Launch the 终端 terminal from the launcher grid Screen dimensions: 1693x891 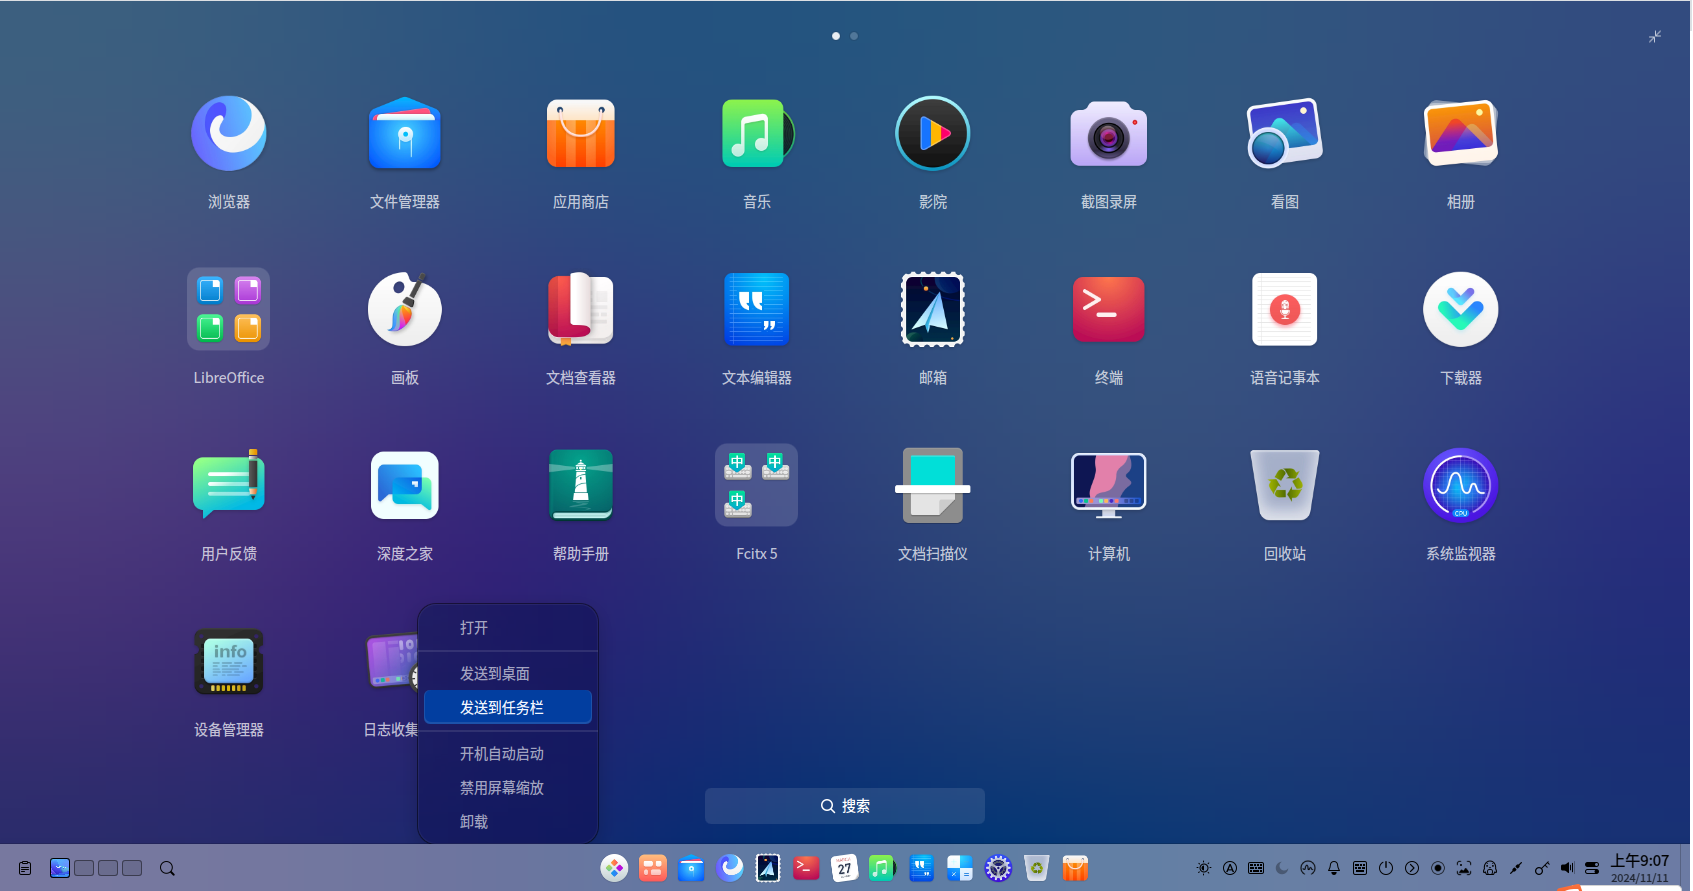coord(1109,310)
